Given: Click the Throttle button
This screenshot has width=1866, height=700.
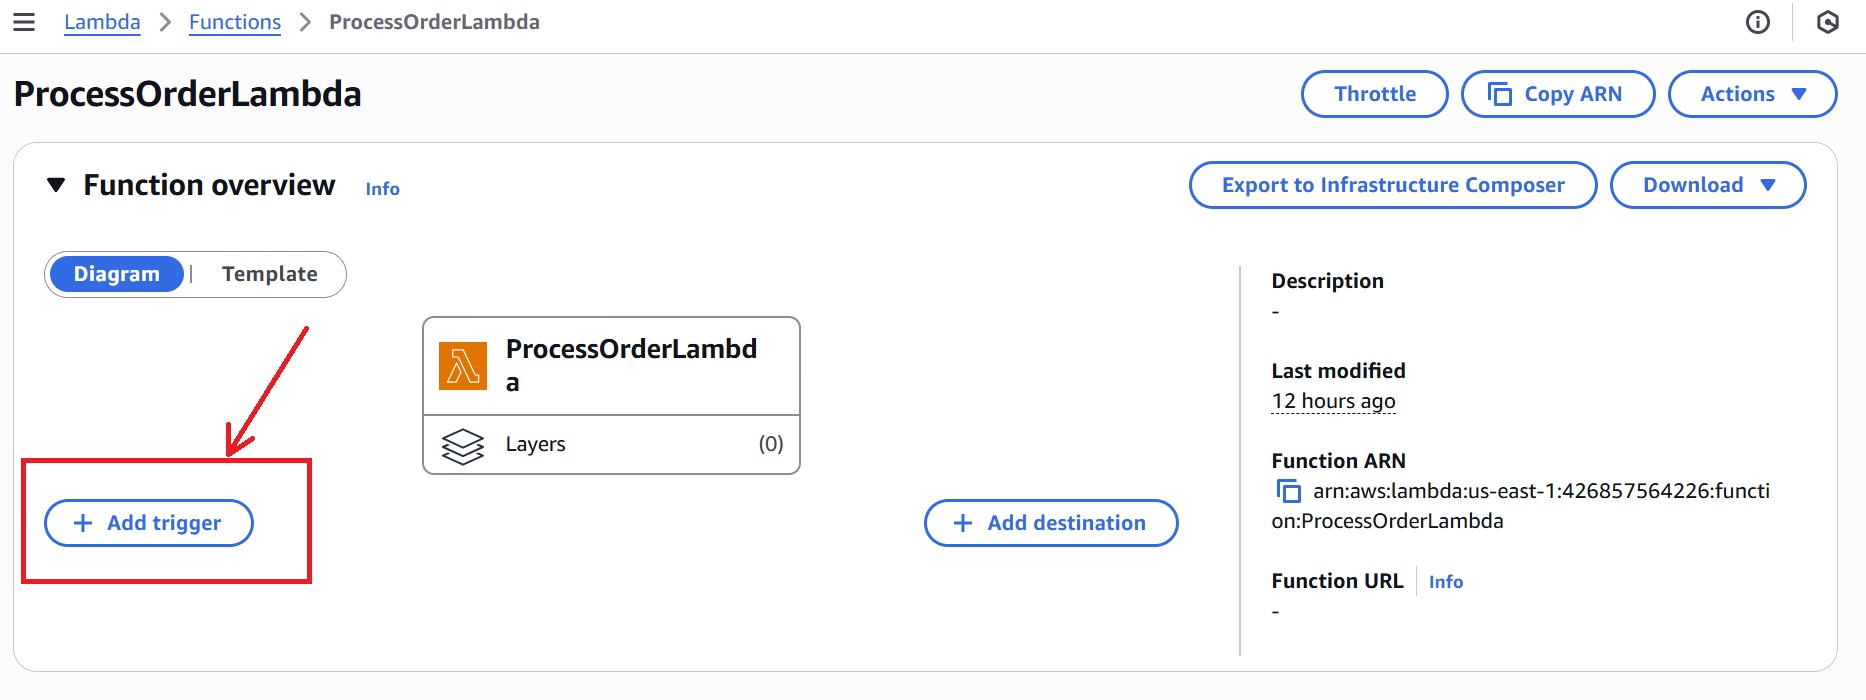Looking at the screenshot, I should click(1374, 93).
